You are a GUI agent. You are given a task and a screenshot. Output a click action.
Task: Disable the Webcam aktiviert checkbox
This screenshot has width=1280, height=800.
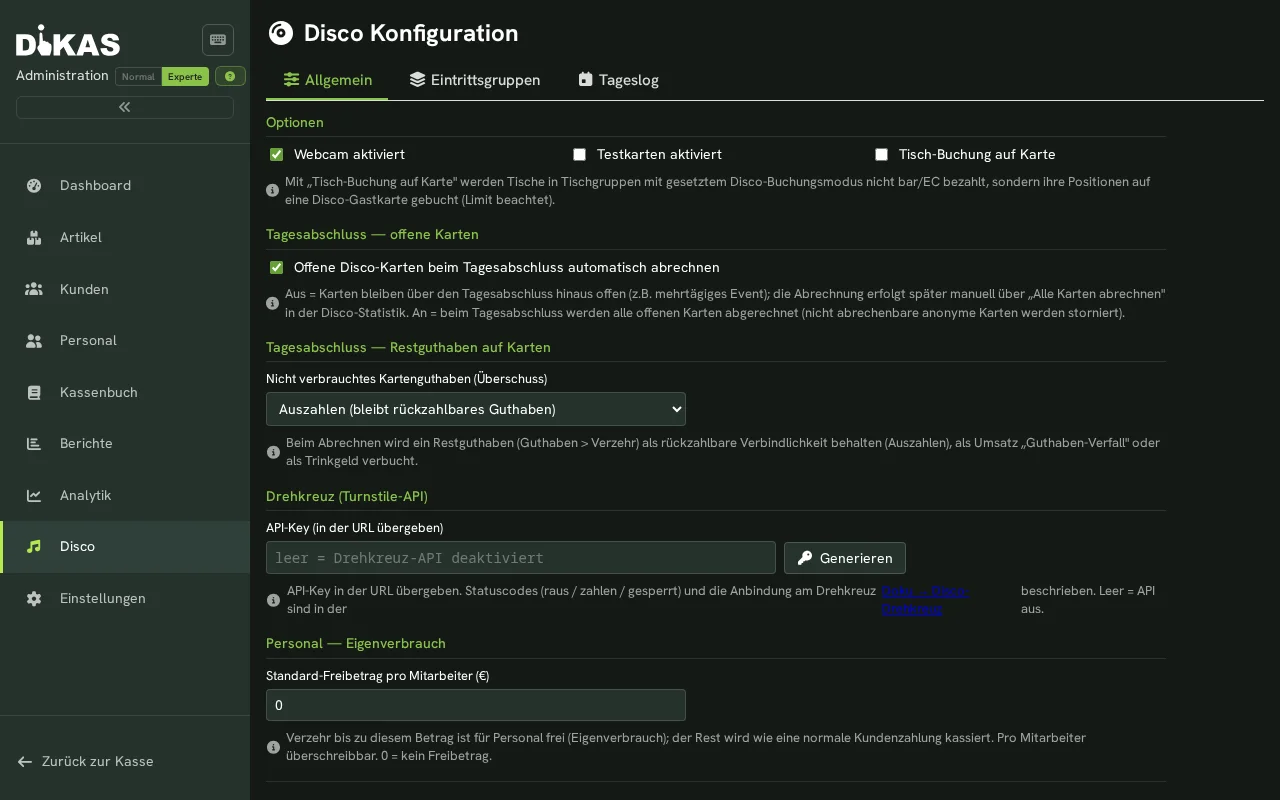coord(277,154)
